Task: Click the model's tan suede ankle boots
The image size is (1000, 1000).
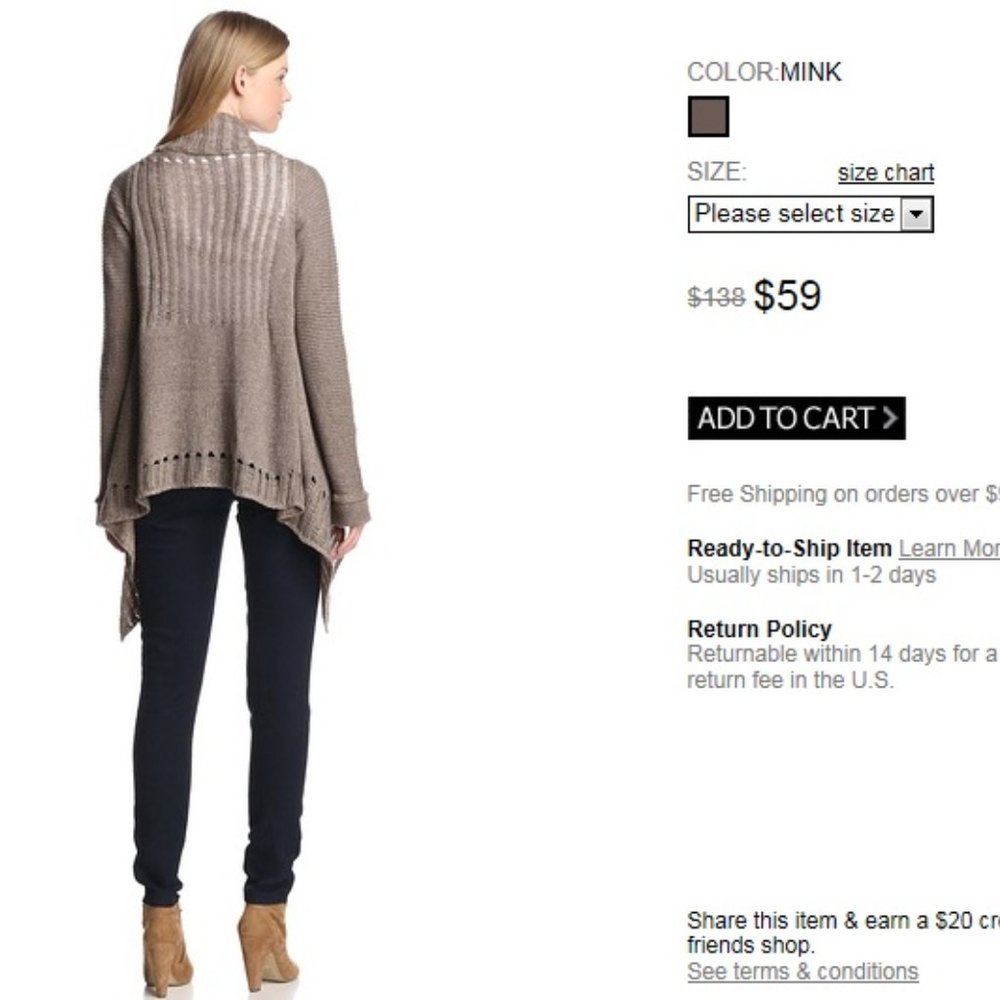Action: click(220, 950)
